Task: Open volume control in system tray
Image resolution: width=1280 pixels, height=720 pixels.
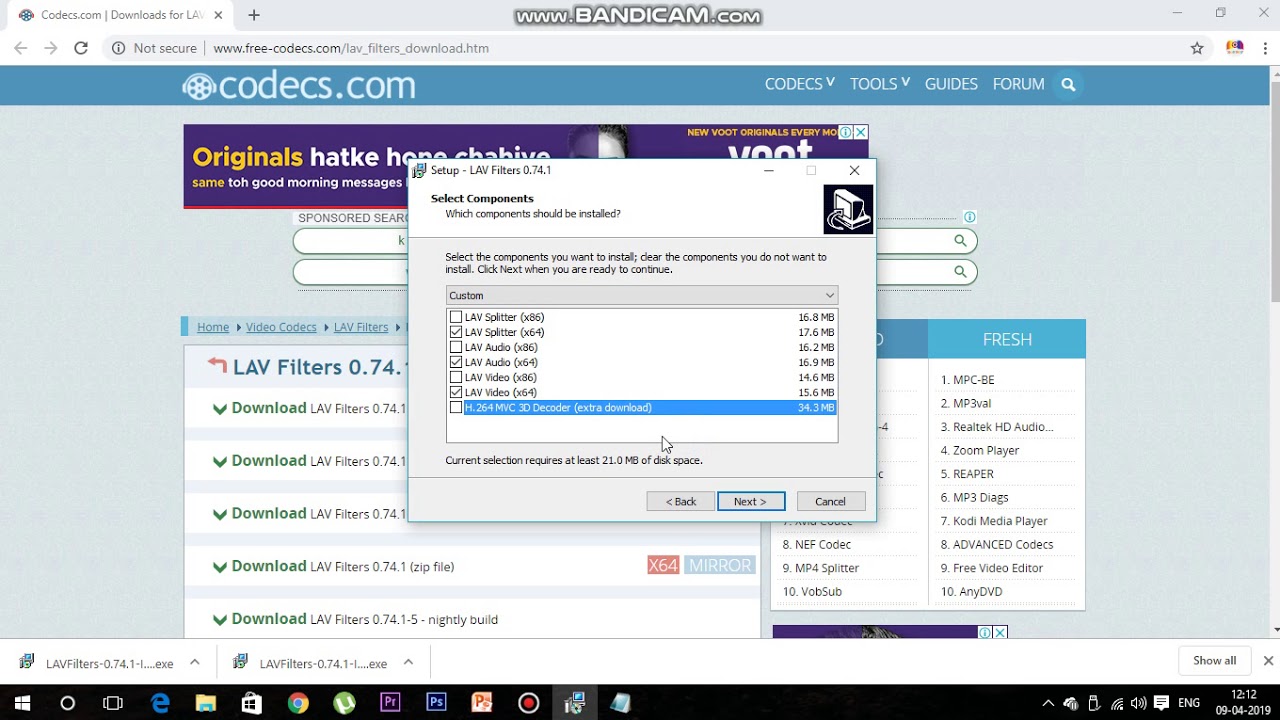Action: coord(1138,703)
